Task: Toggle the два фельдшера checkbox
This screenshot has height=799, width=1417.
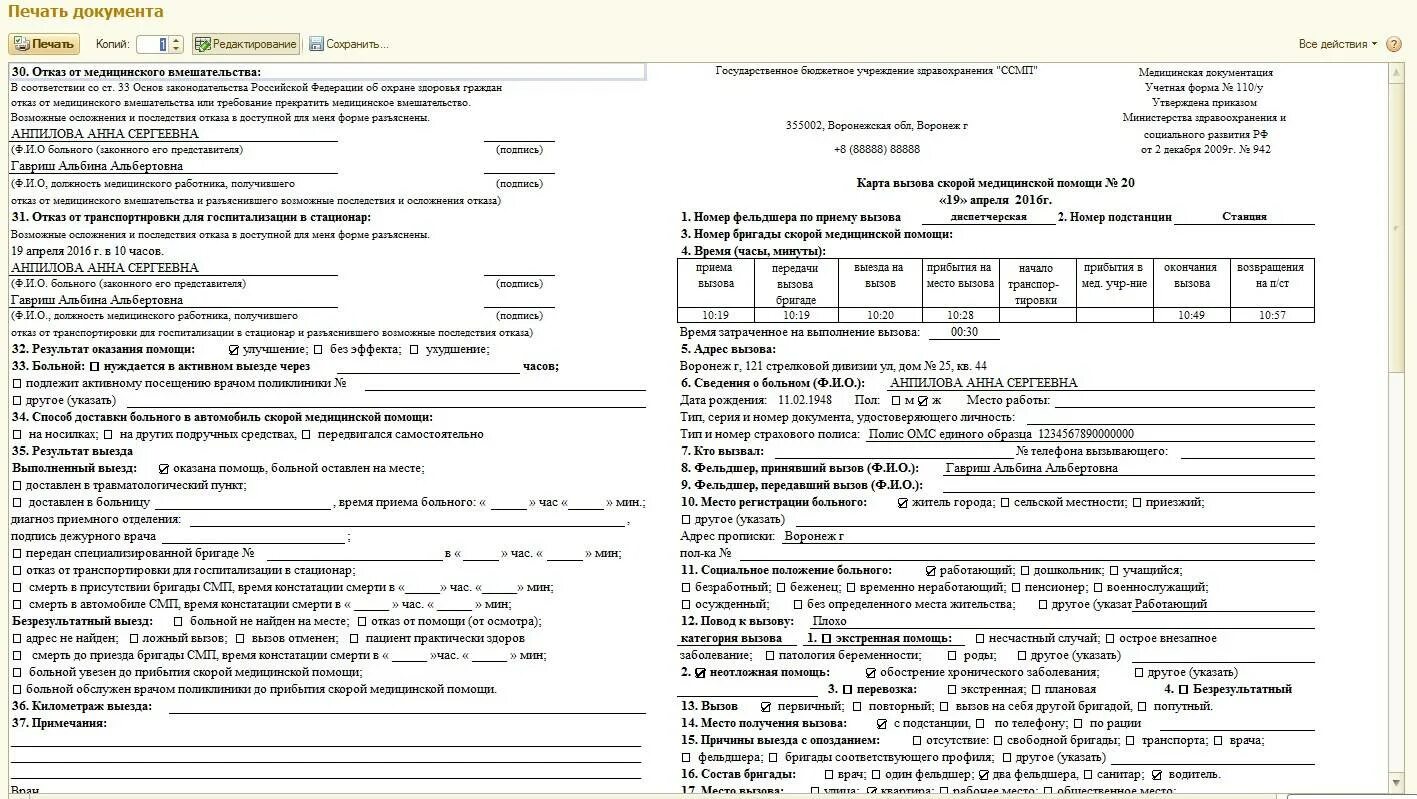Action: (985, 775)
